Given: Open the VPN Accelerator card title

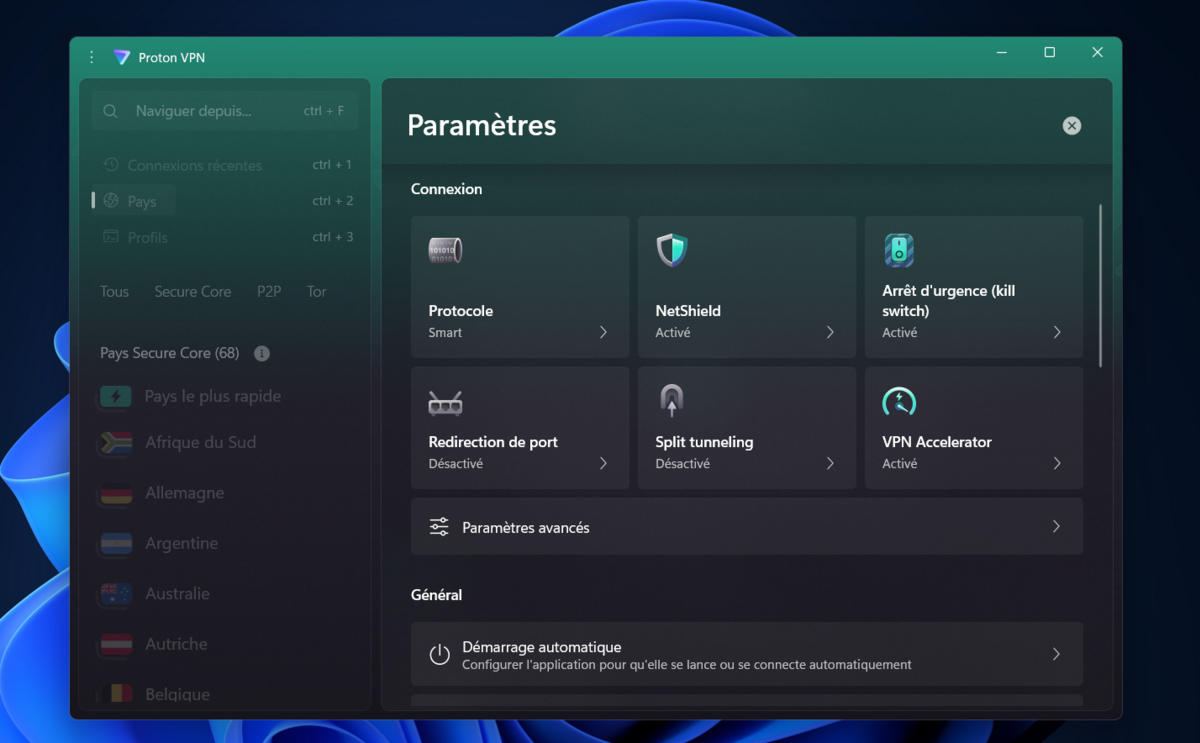Looking at the screenshot, I should click(x=937, y=442).
